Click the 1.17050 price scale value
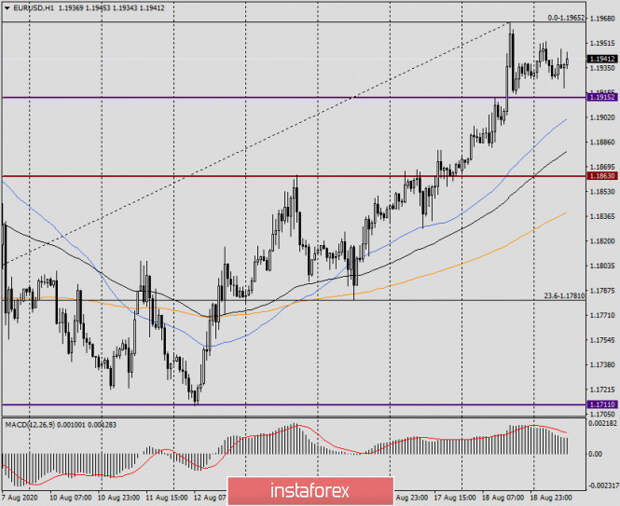This screenshot has height=506, width=620. pyautogui.click(x=603, y=414)
